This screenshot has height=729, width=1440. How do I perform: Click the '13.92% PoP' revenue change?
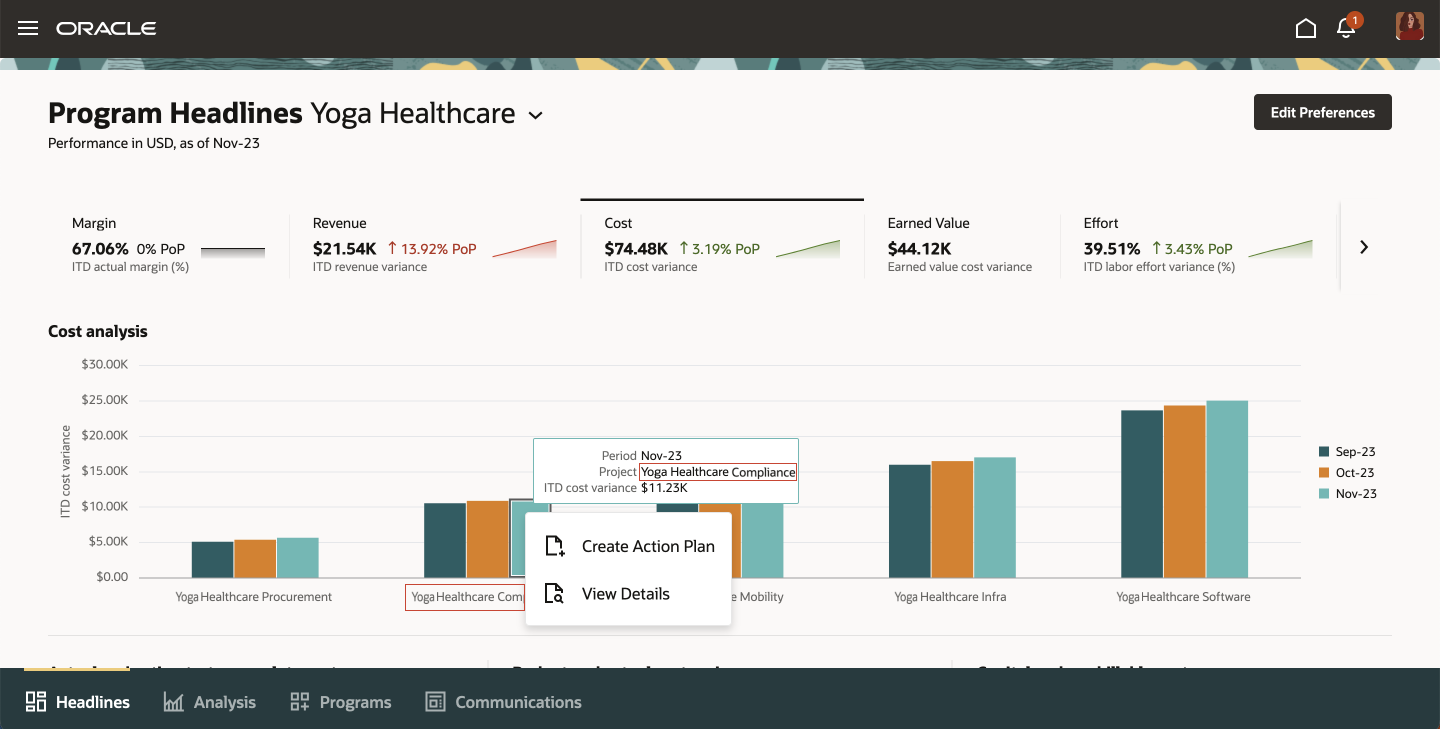click(x=432, y=249)
